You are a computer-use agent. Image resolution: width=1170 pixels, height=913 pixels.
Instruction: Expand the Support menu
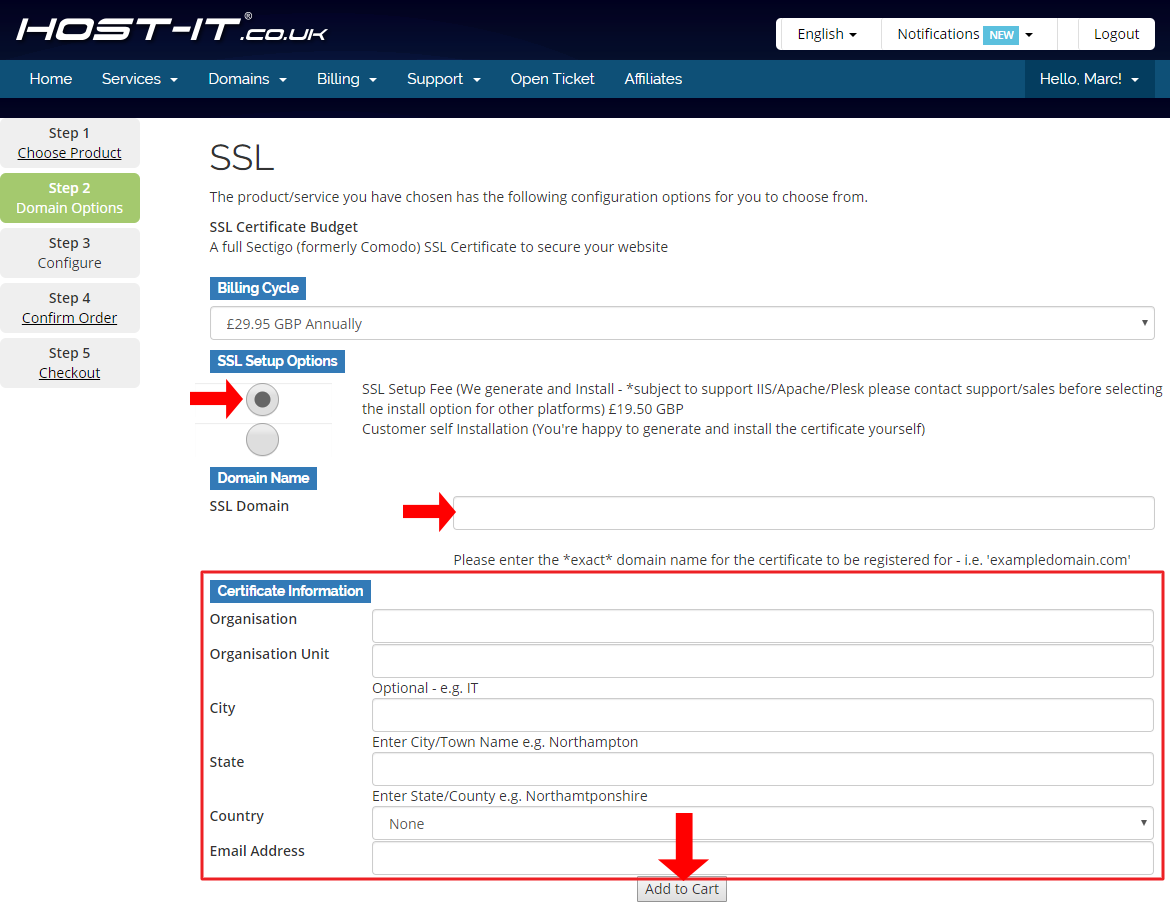pyautogui.click(x=443, y=79)
